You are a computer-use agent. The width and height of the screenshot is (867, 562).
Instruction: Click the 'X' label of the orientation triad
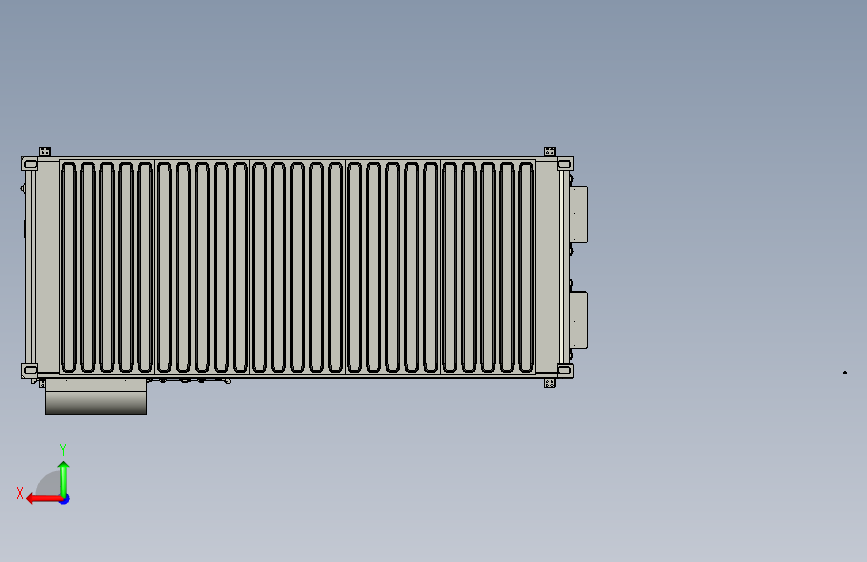20,493
